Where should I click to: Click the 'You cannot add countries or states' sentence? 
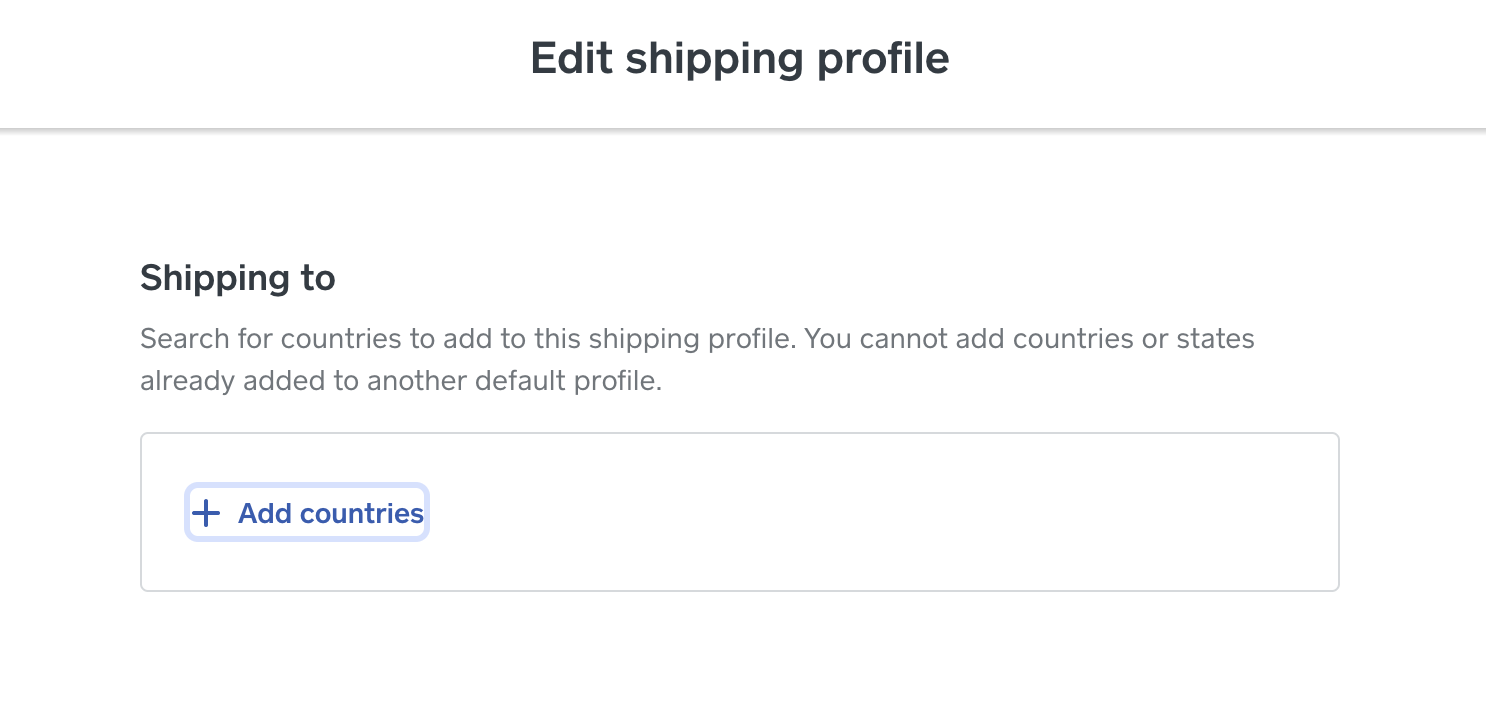point(1029,339)
